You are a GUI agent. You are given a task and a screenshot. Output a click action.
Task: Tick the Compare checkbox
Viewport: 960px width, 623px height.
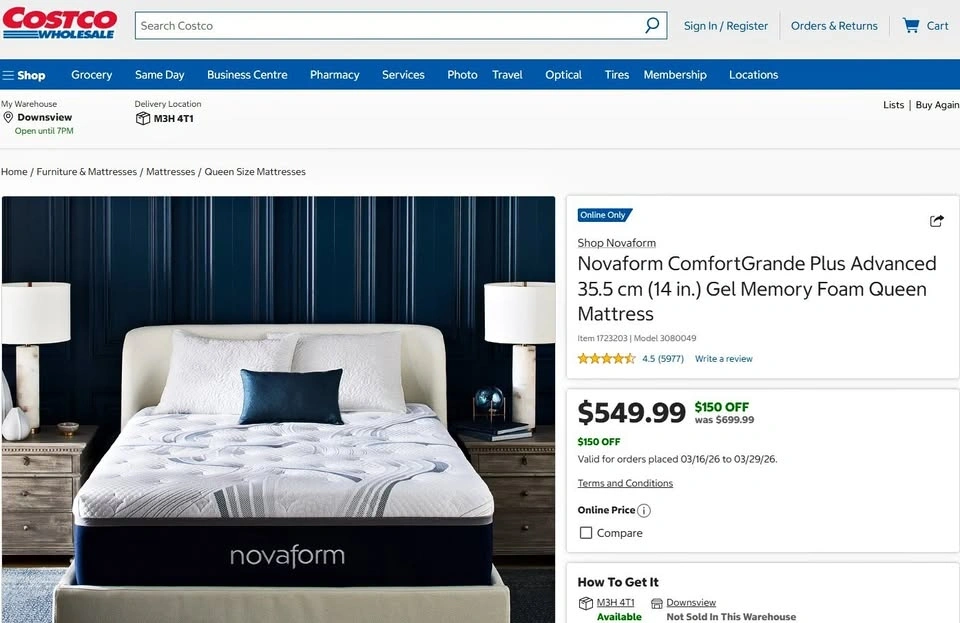click(x=586, y=533)
